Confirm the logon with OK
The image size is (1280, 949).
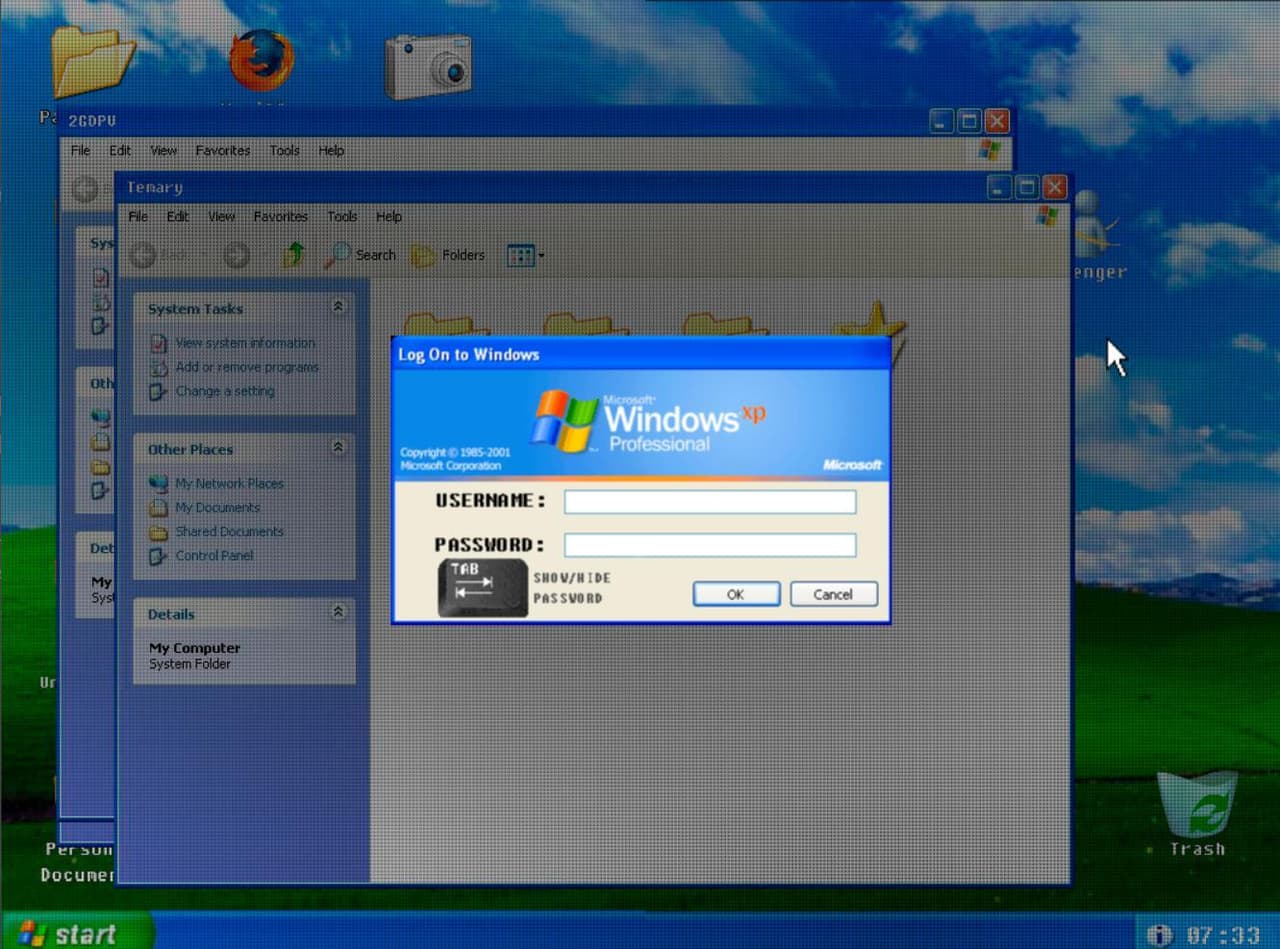pyautogui.click(x=736, y=594)
